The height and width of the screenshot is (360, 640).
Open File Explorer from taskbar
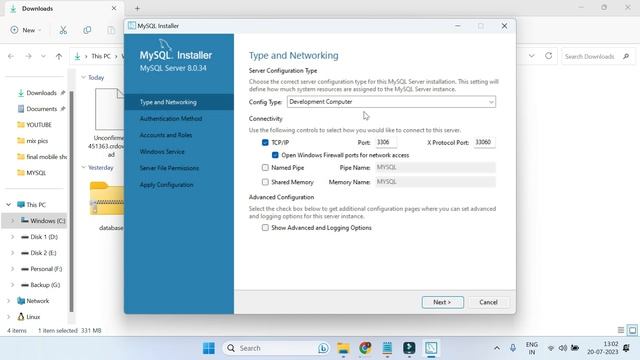coord(343,348)
